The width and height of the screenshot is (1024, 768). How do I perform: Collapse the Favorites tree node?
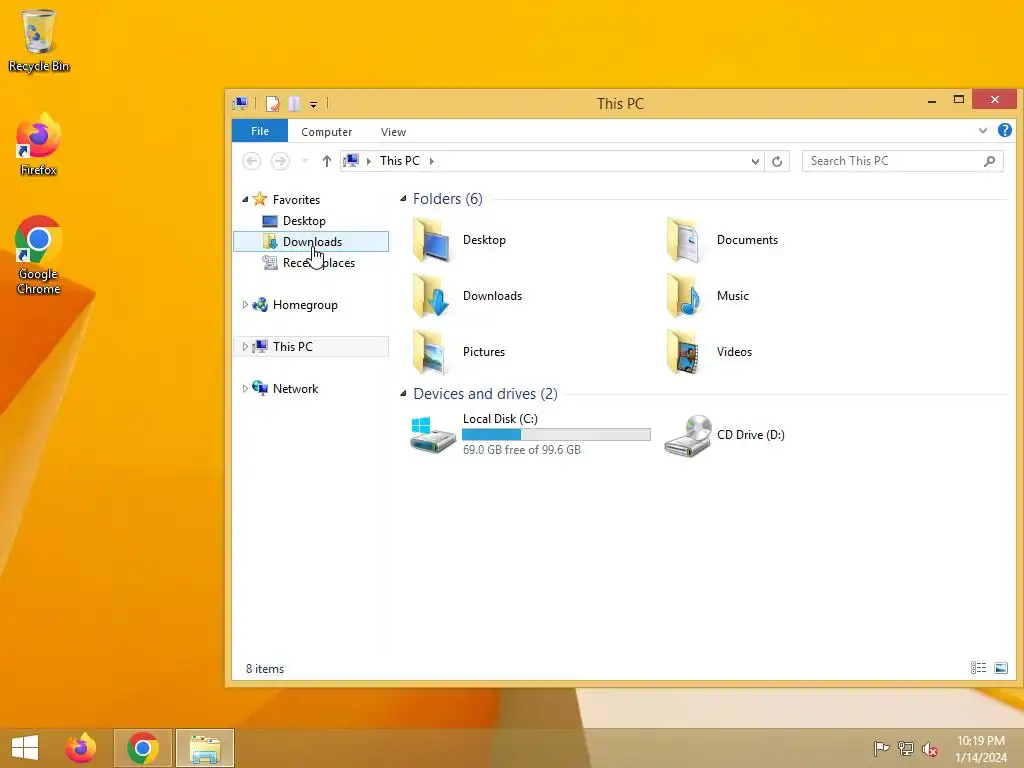[245, 199]
